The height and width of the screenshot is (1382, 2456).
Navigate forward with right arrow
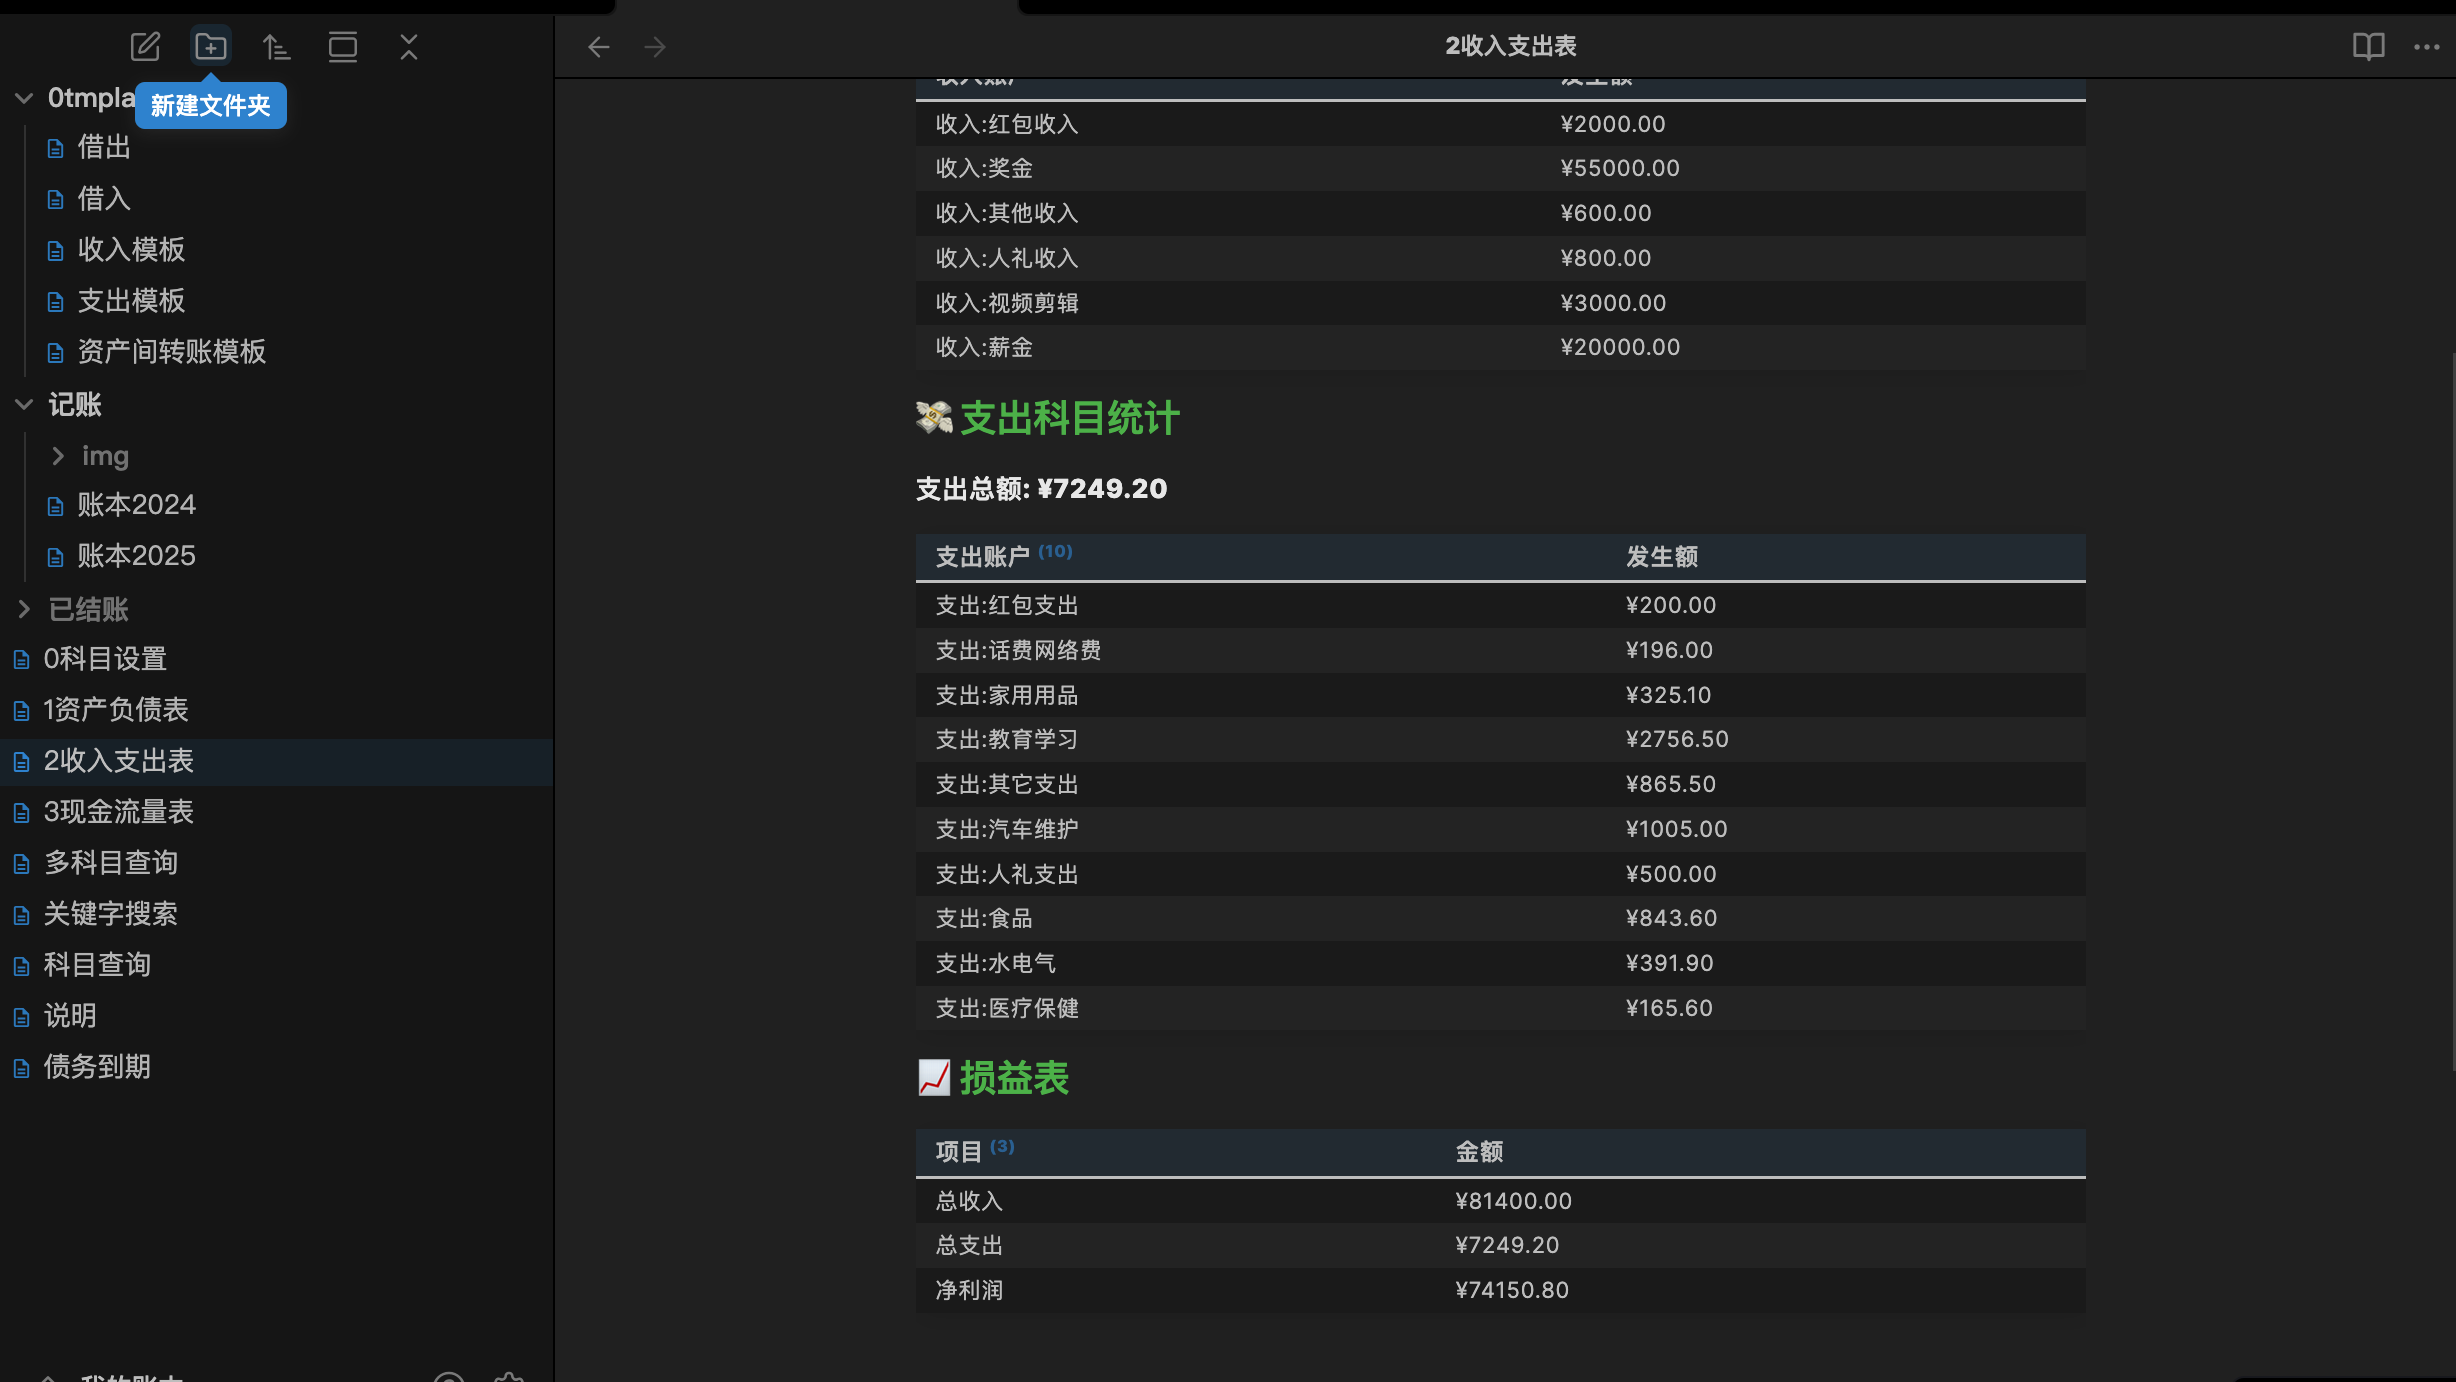click(655, 46)
